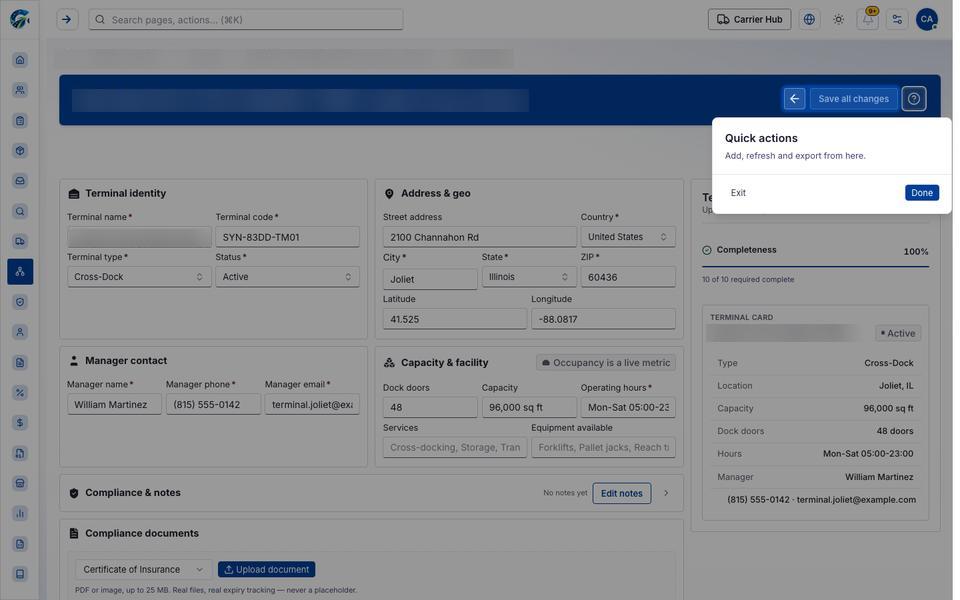Click the question mark help icon

click(x=913, y=99)
